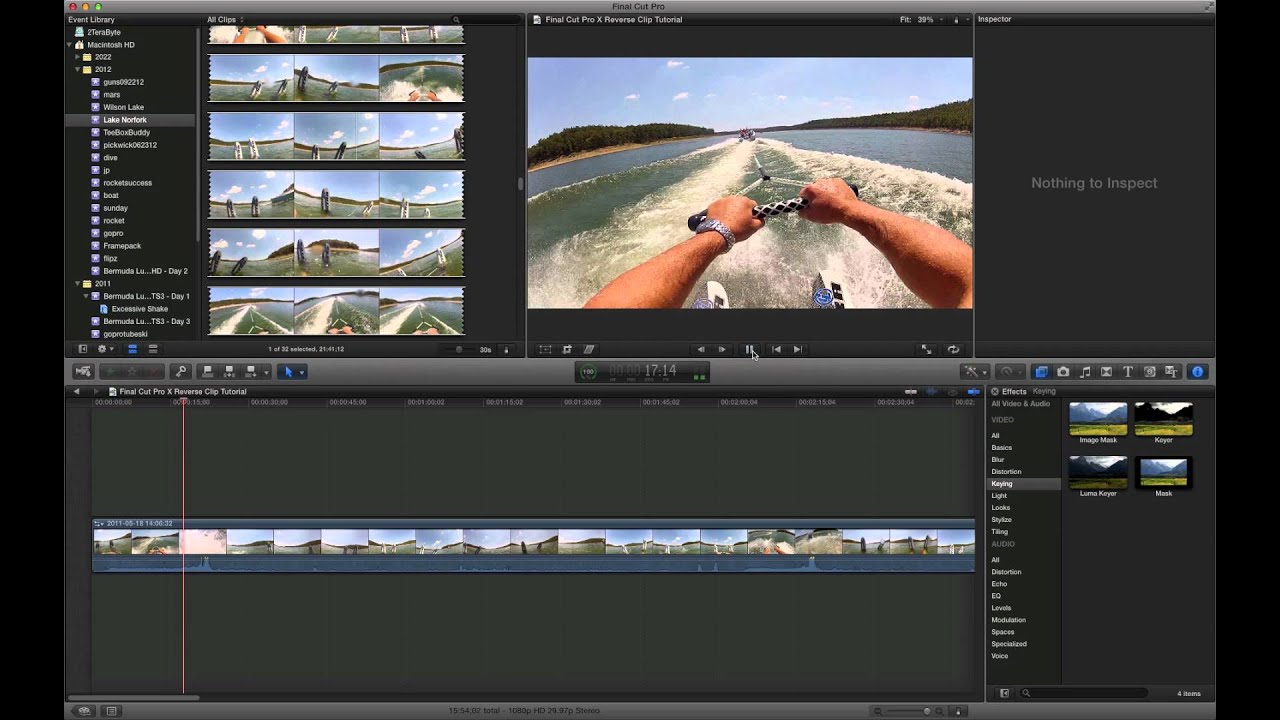The image size is (1280, 720).
Task: Play in reverse in the viewer
Action: (700, 349)
